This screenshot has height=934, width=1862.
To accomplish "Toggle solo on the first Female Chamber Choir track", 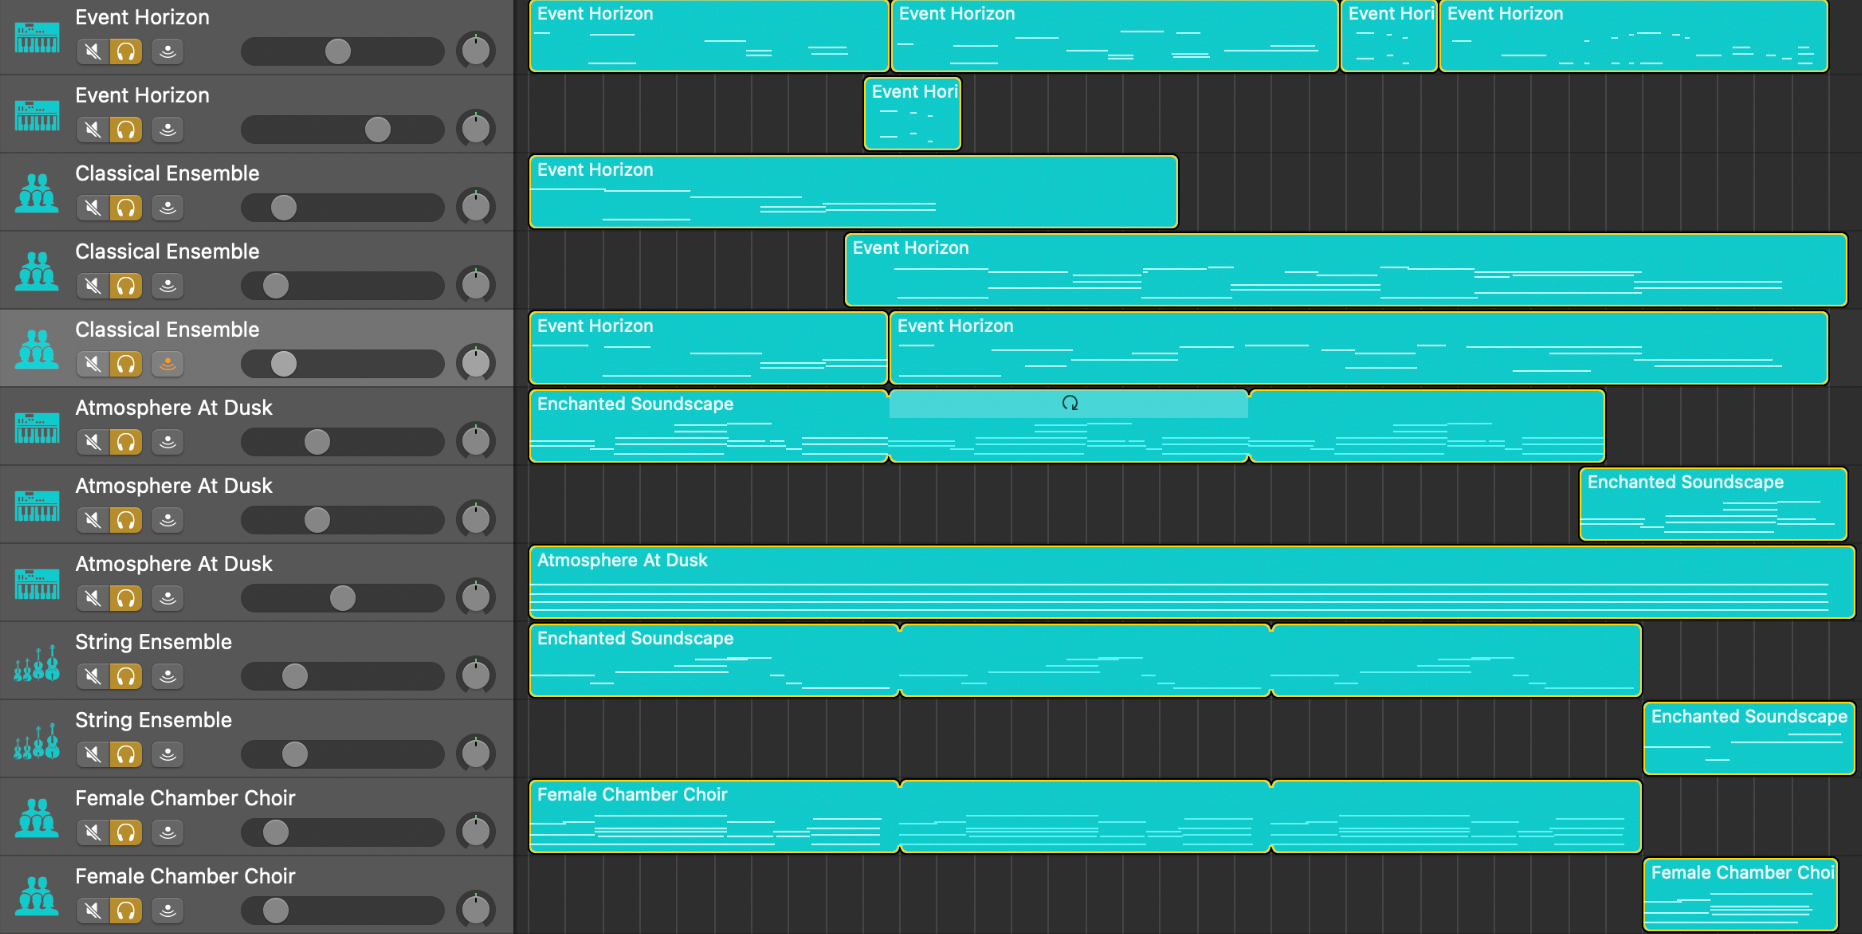I will pos(126,832).
